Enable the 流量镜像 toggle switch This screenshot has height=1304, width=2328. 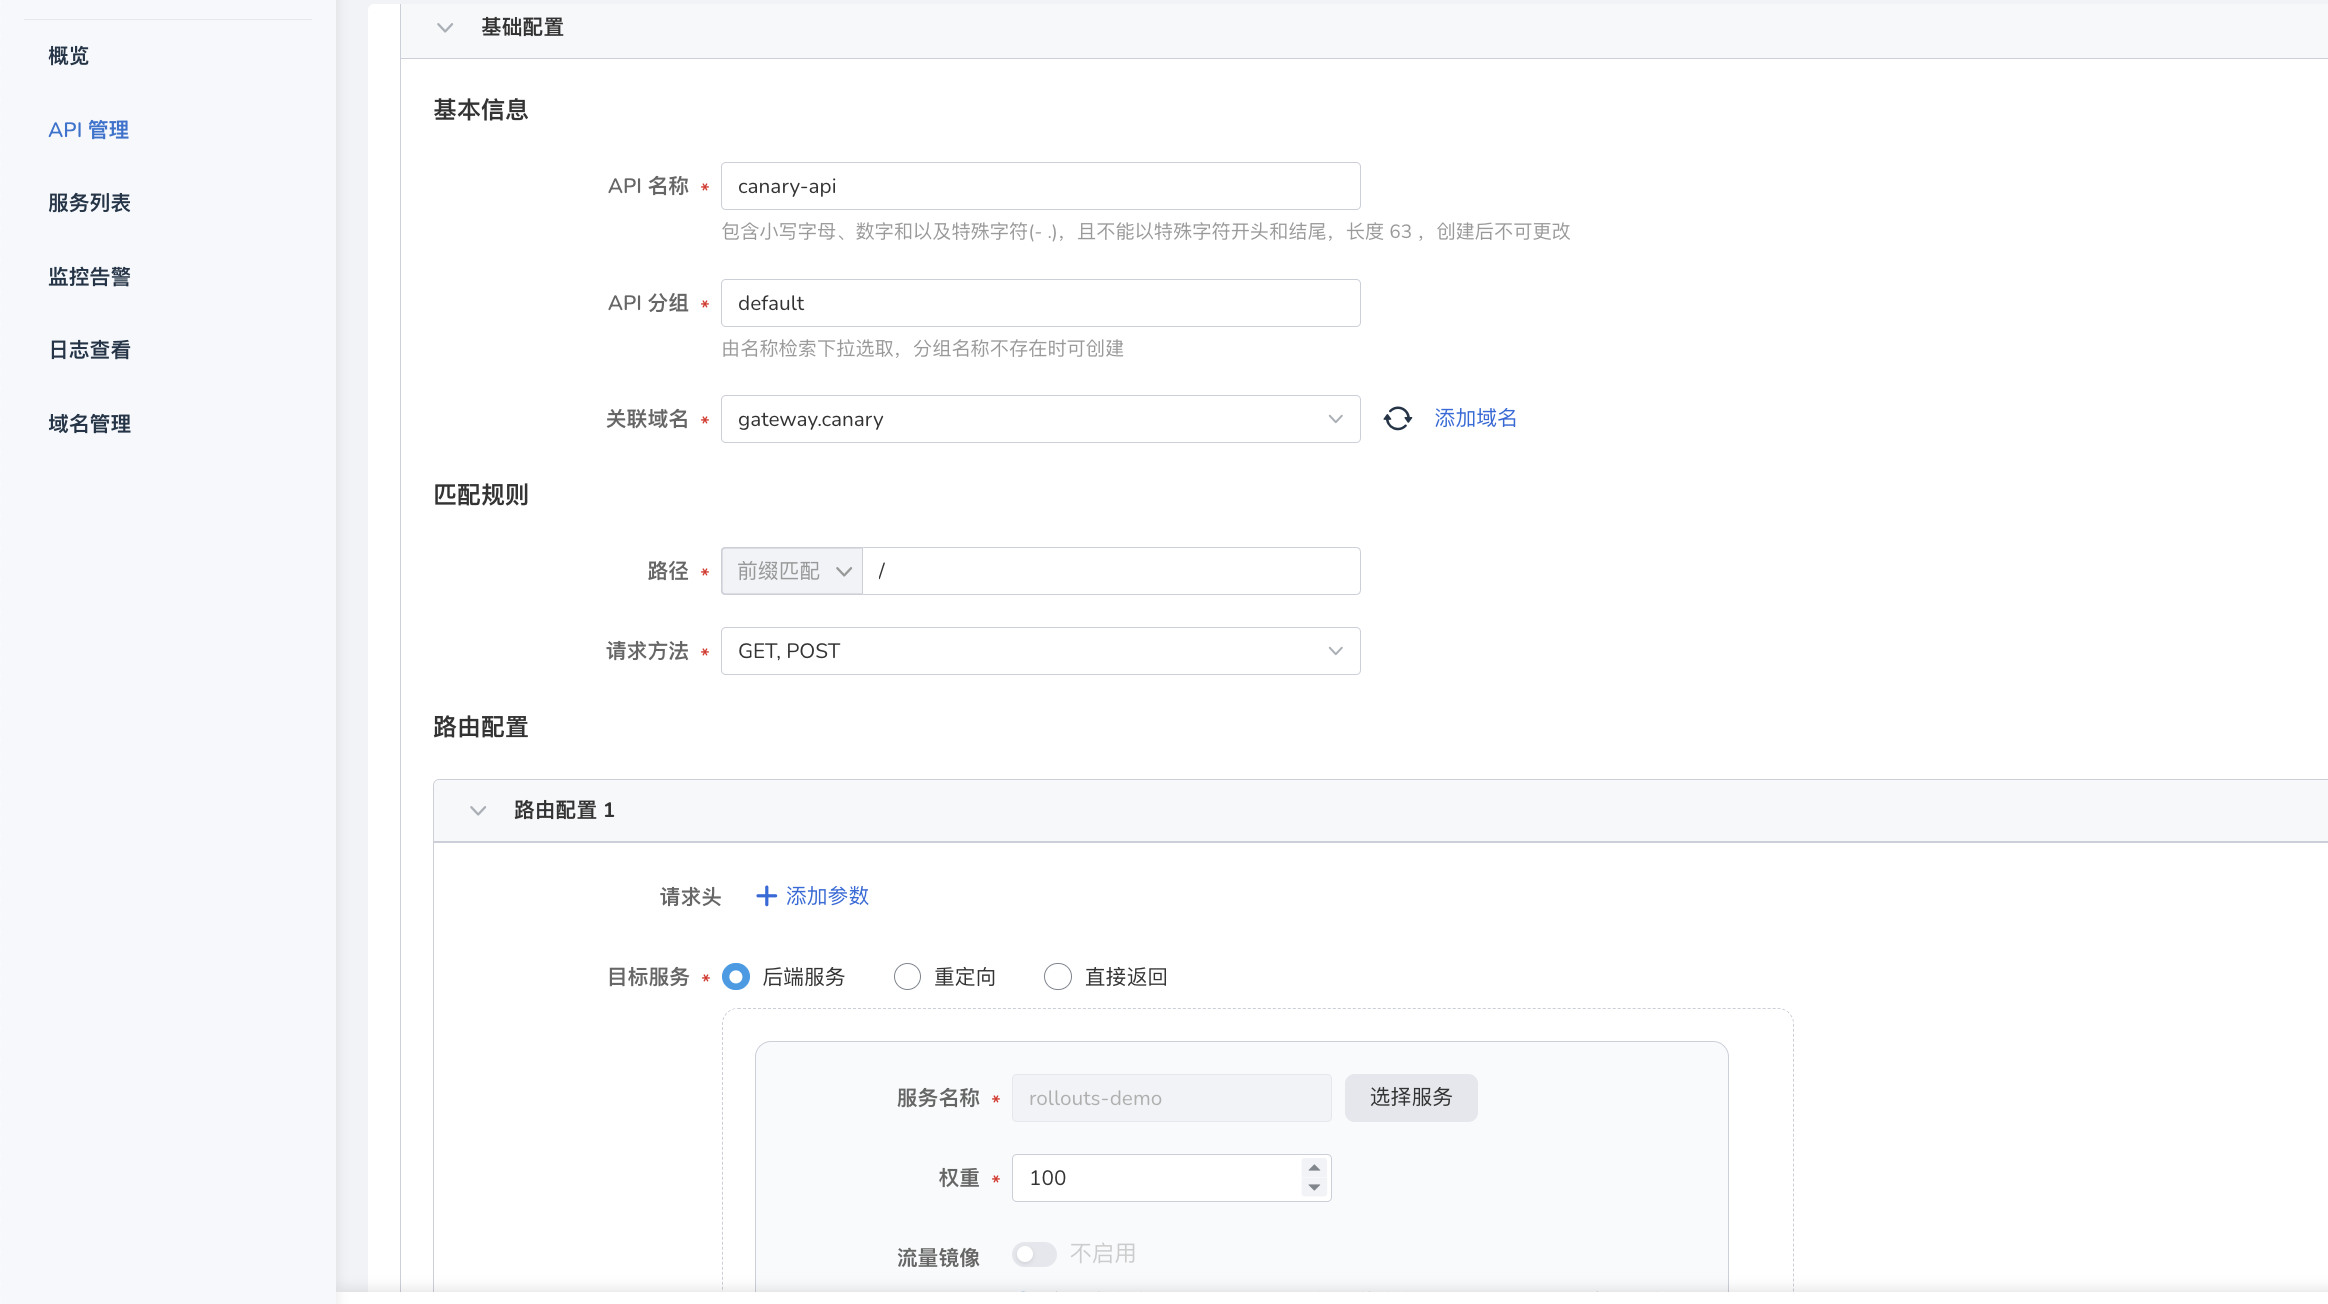1033,1254
